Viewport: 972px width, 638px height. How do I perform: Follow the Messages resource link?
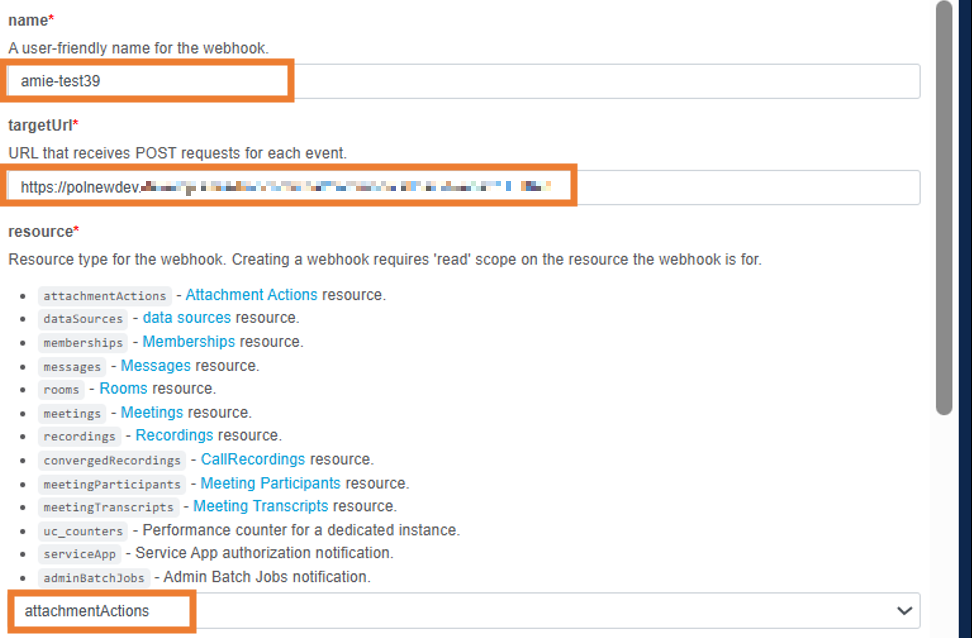tap(156, 366)
